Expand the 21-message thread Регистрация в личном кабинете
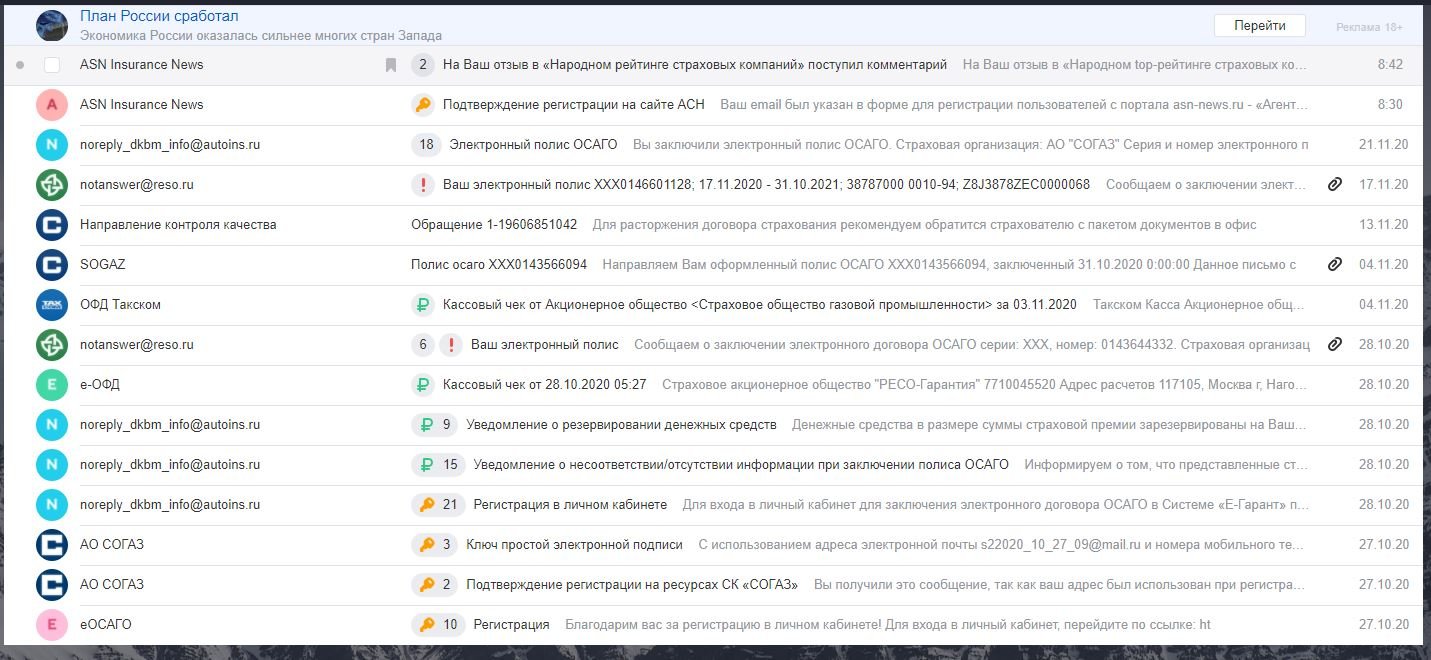Viewport: 1431px width, 660px height. point(438,505)
